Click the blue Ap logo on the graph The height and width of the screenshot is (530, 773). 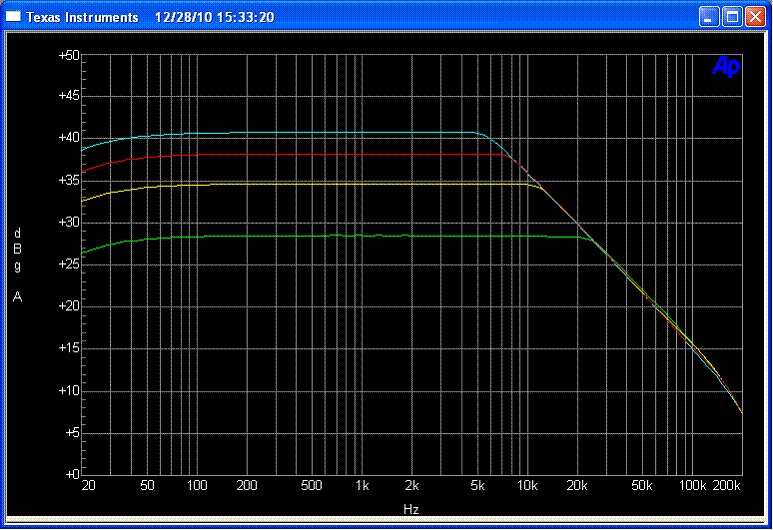tap(726, 66)
